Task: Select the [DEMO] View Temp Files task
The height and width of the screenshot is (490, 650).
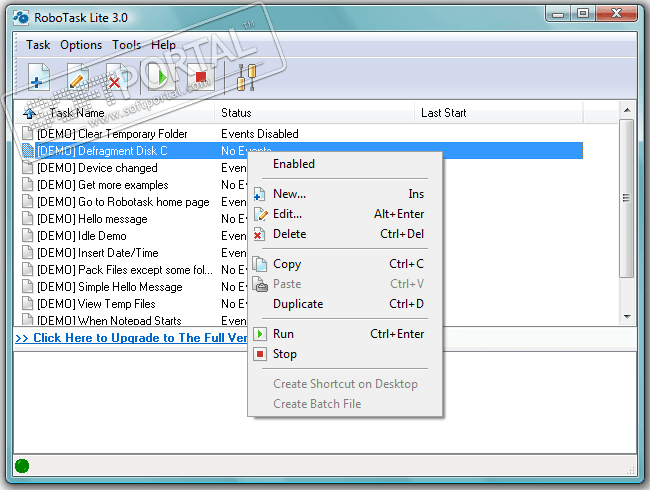Action: (x=96, y=304)
